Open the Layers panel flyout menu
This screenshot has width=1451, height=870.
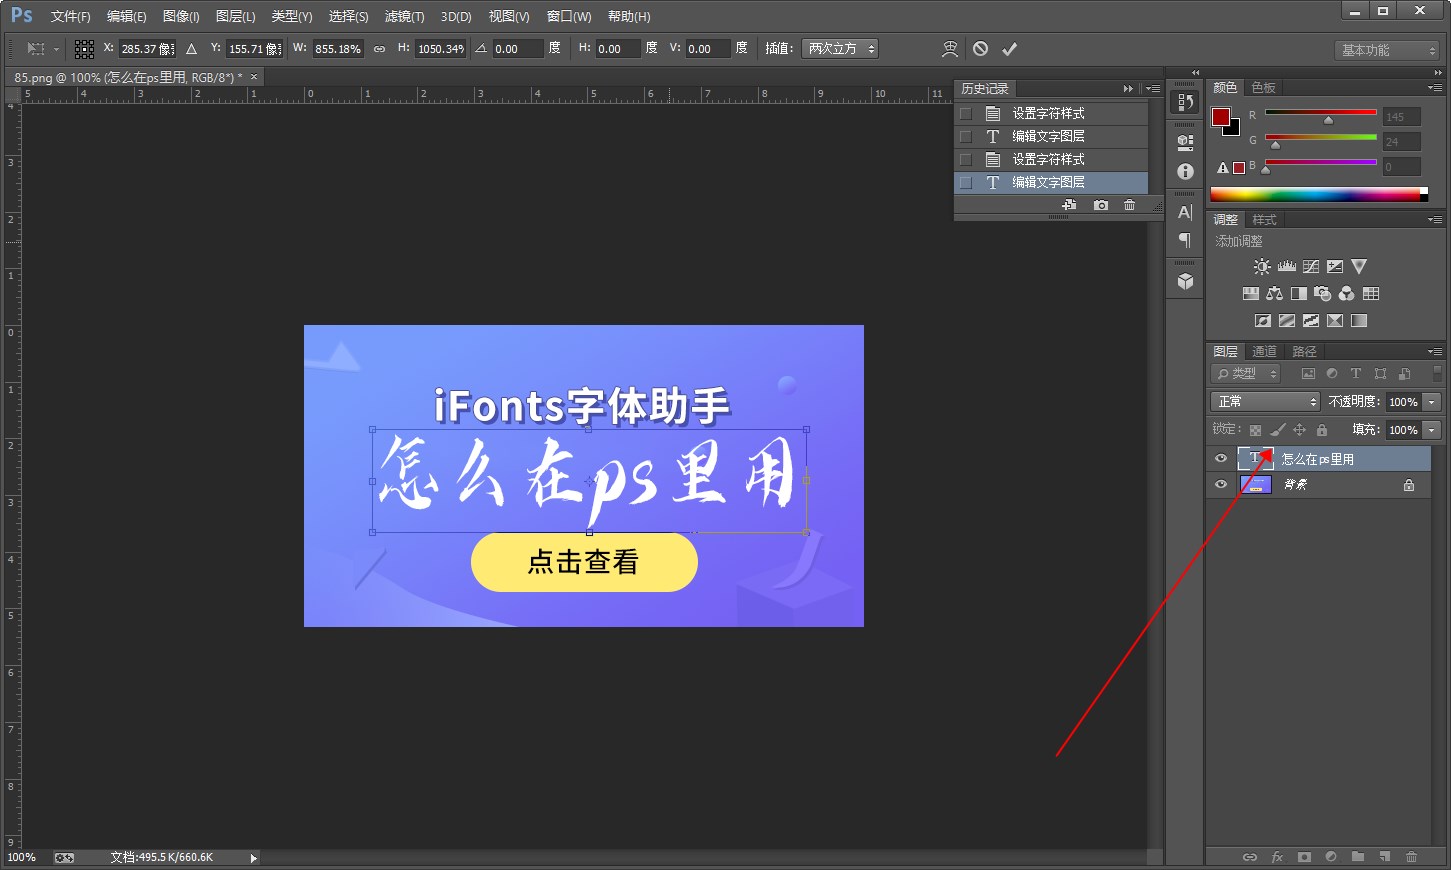pyautogui.click(x=1435, y=352)
